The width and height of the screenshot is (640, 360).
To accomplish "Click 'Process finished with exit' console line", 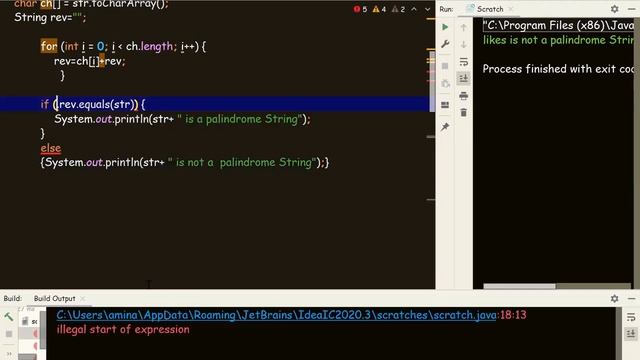I will coord(558,69).
